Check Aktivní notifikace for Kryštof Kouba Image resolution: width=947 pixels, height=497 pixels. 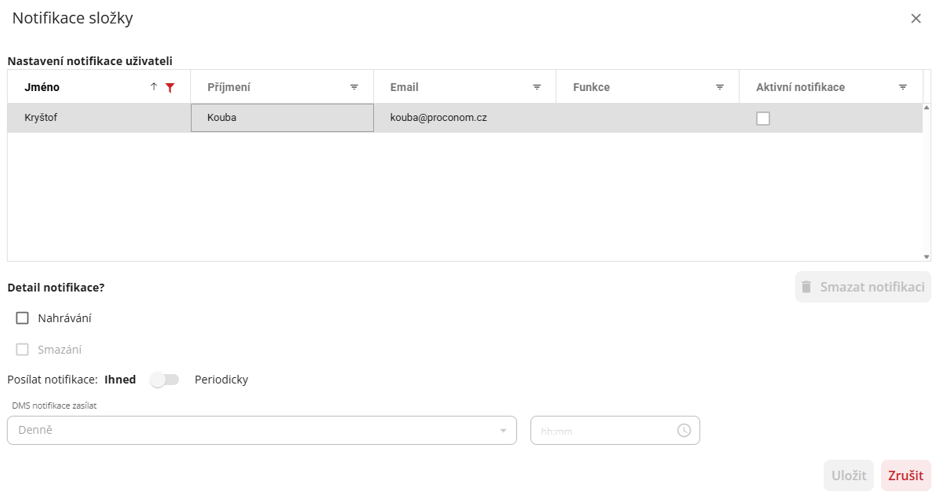[x=763, y=118]
